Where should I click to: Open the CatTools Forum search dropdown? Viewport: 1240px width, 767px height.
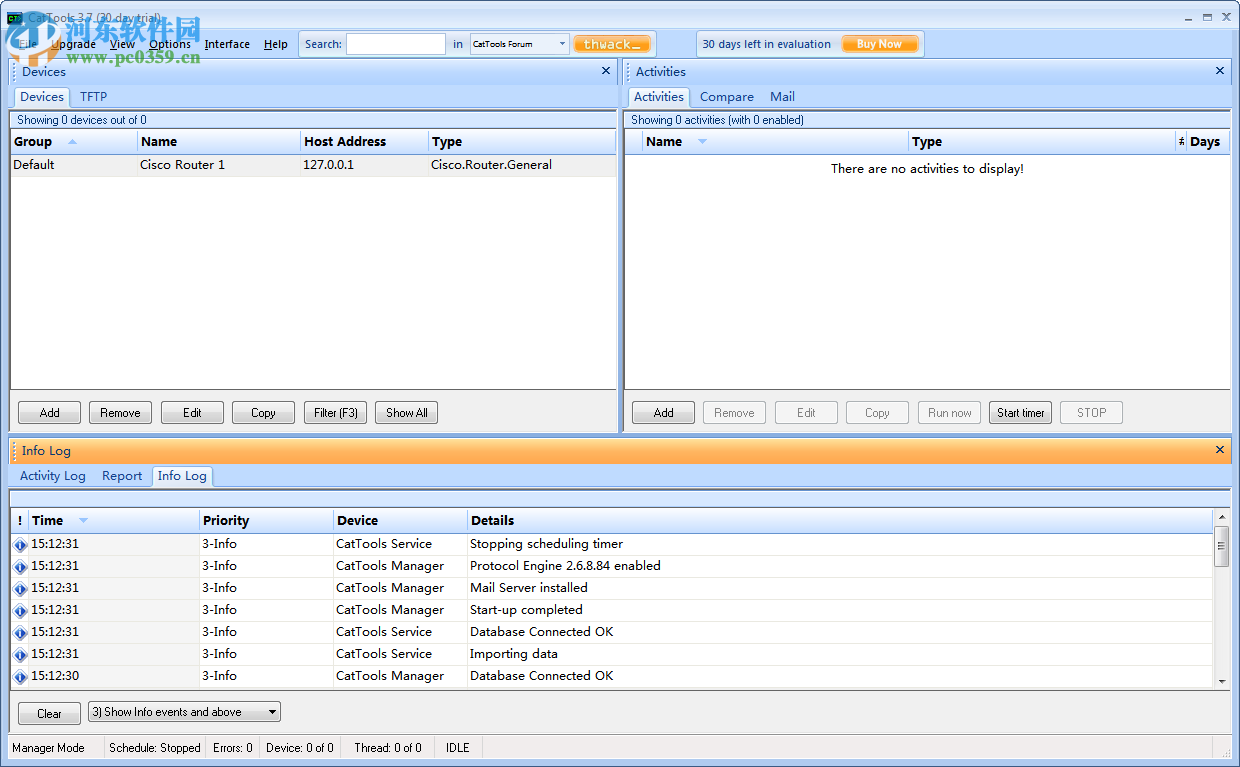click(x=562, y=44)
